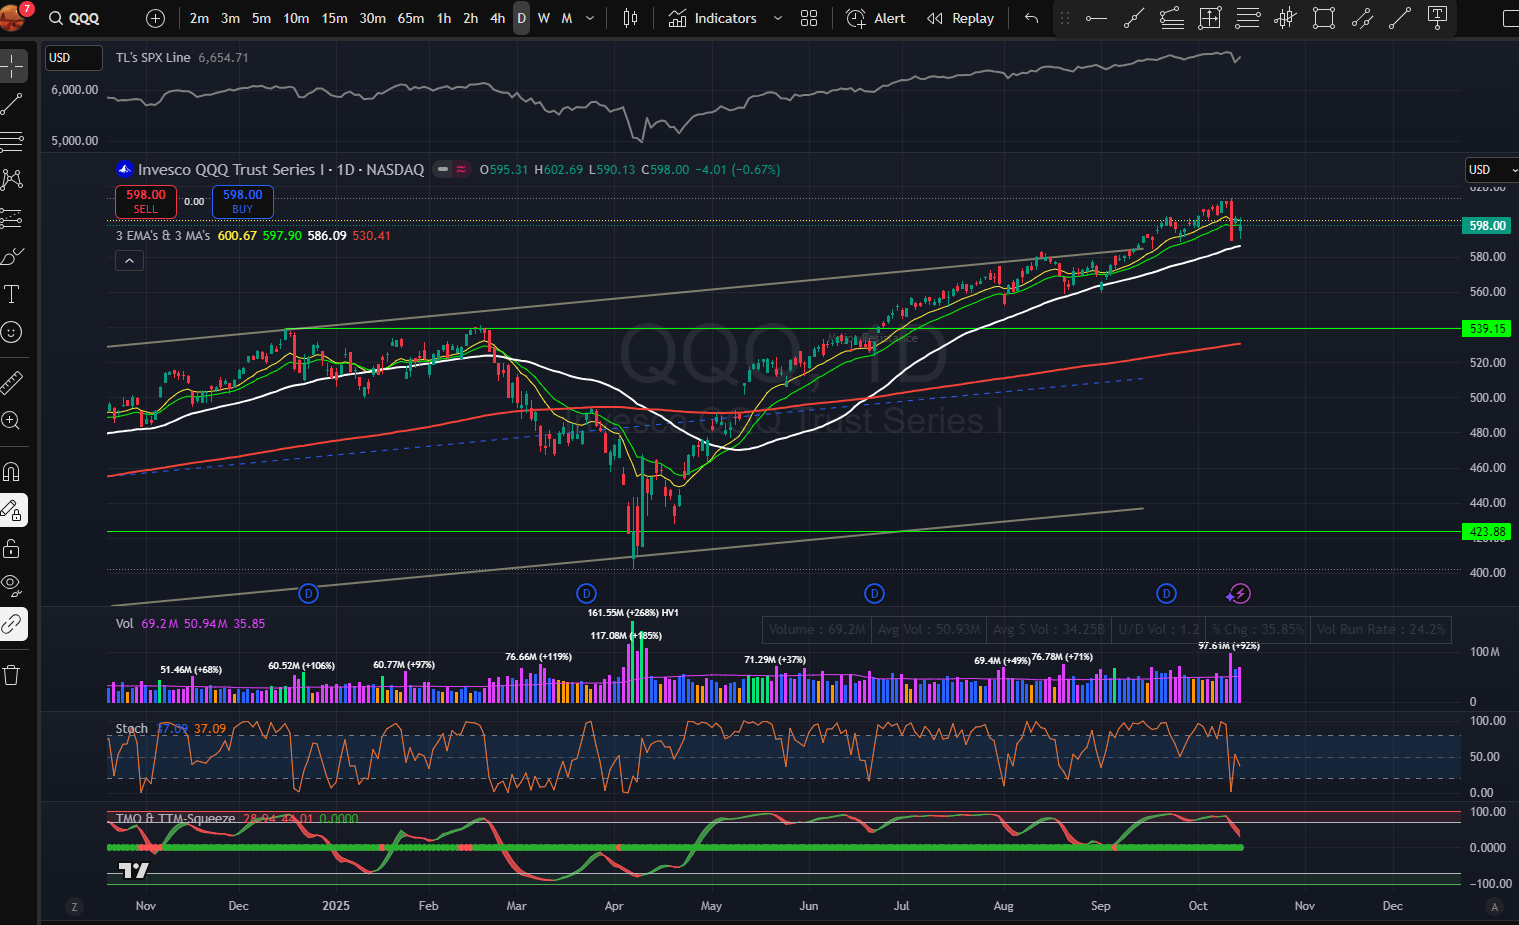Select the 3 EMA's & 3 MA's legend
The width and height of the screenshot is (1519, 925).
163,236
